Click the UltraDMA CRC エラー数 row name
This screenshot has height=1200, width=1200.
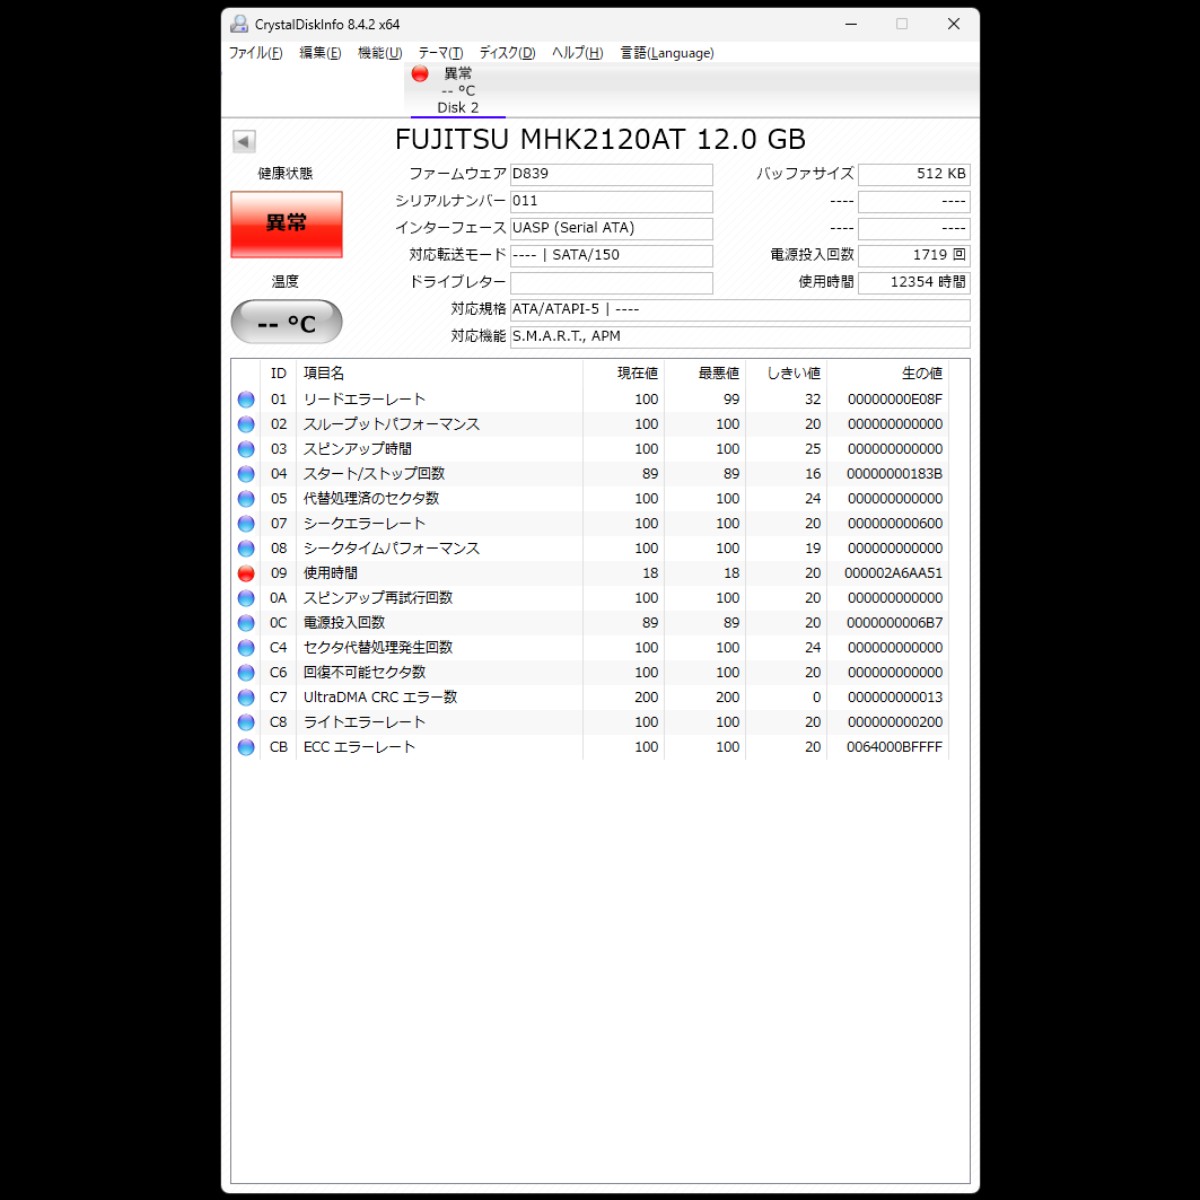[381, 697]
